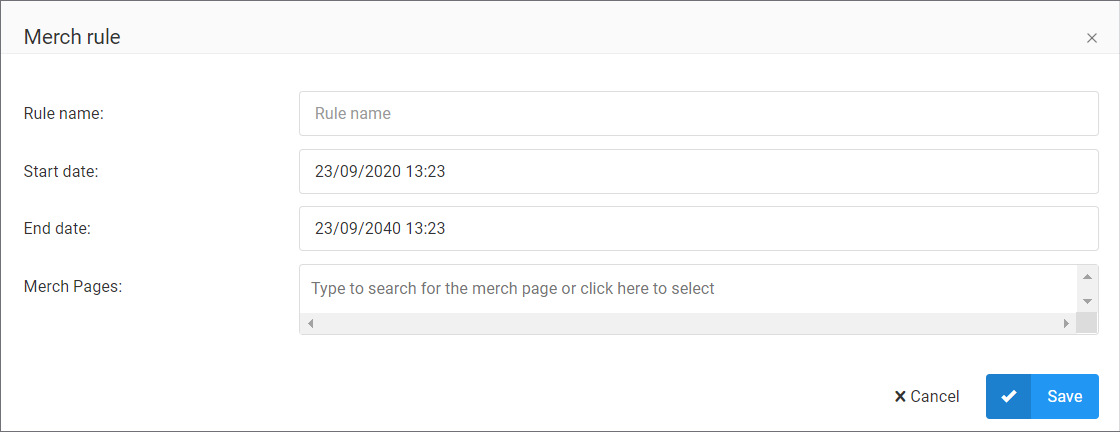Click the End date label
Image resolution: width=1120 pixels, height=432 pixels.
(58, 228)
